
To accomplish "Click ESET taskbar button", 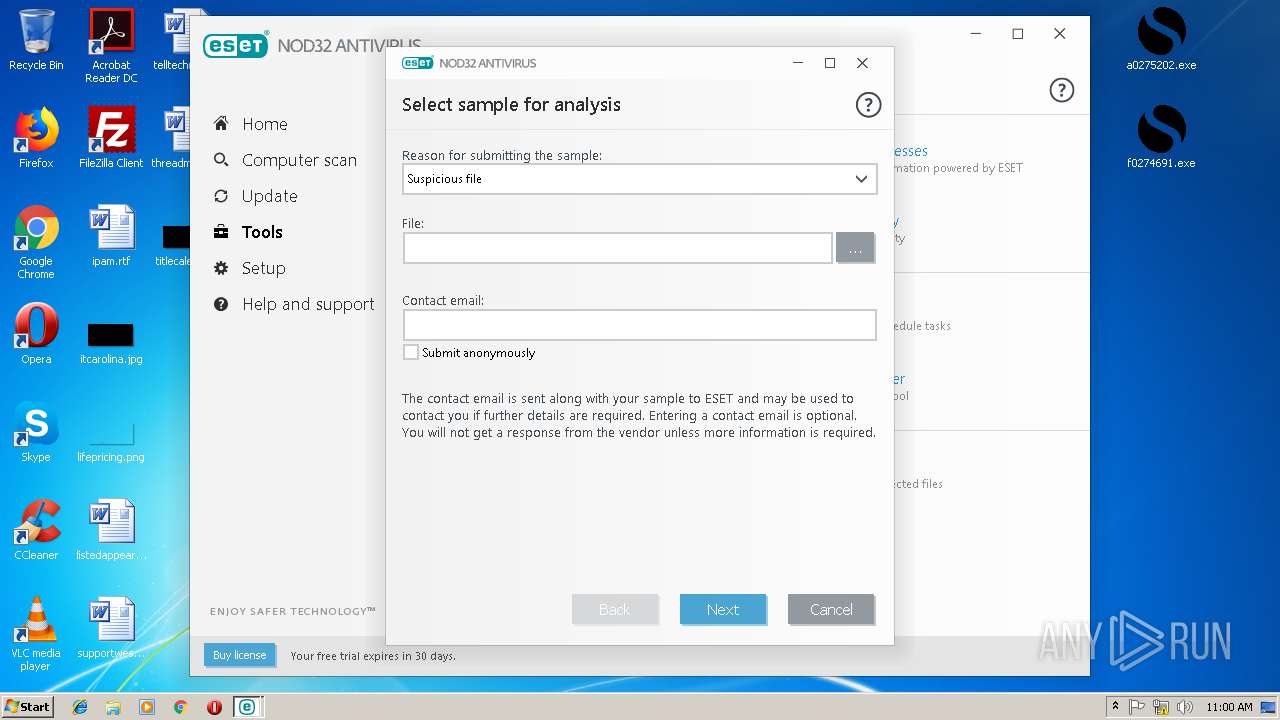I will point(246,707).
